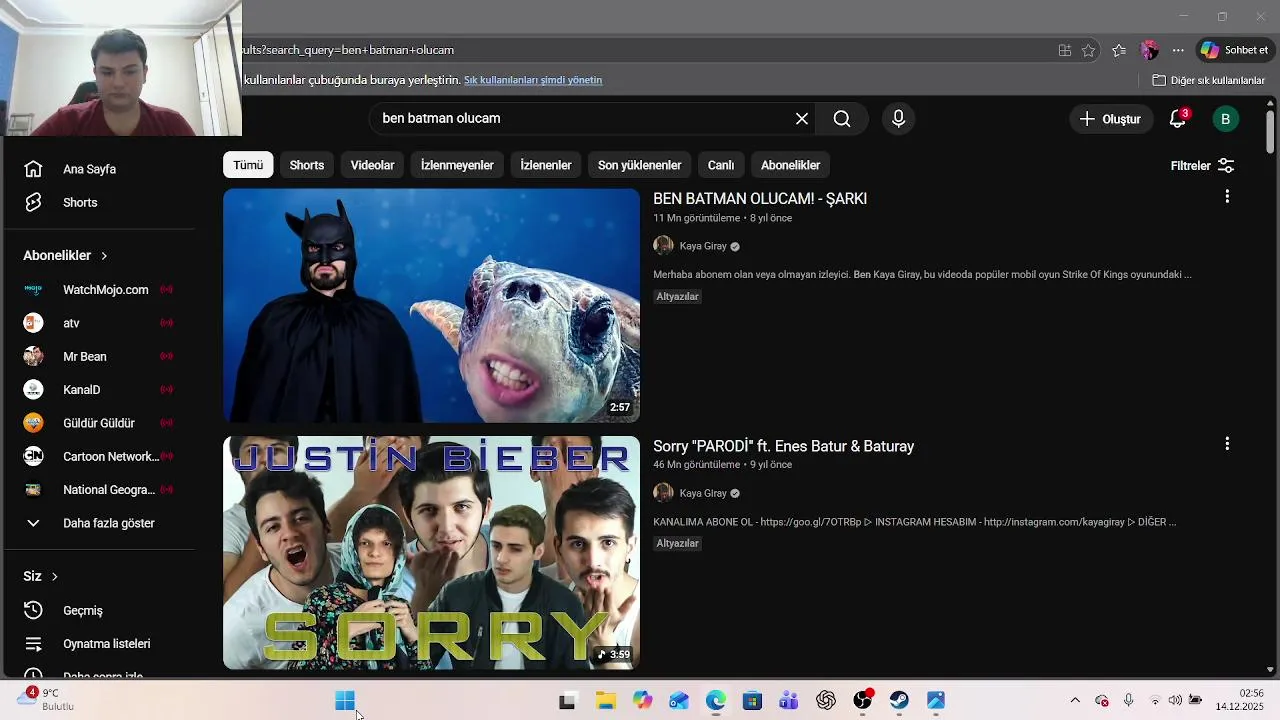Start voice search with the microphone icon
The height and width of the screenshot is (720, 1280).
pos(898,119)
